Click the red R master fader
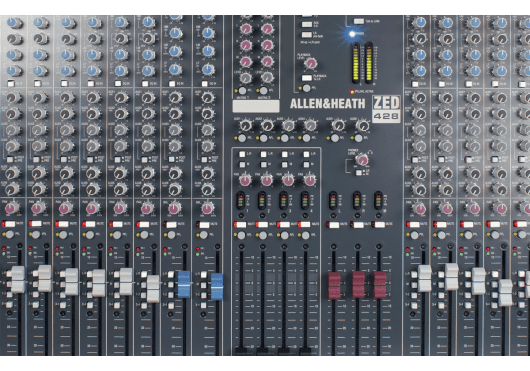The image size is (530, 371). click(x=358, y=285)
